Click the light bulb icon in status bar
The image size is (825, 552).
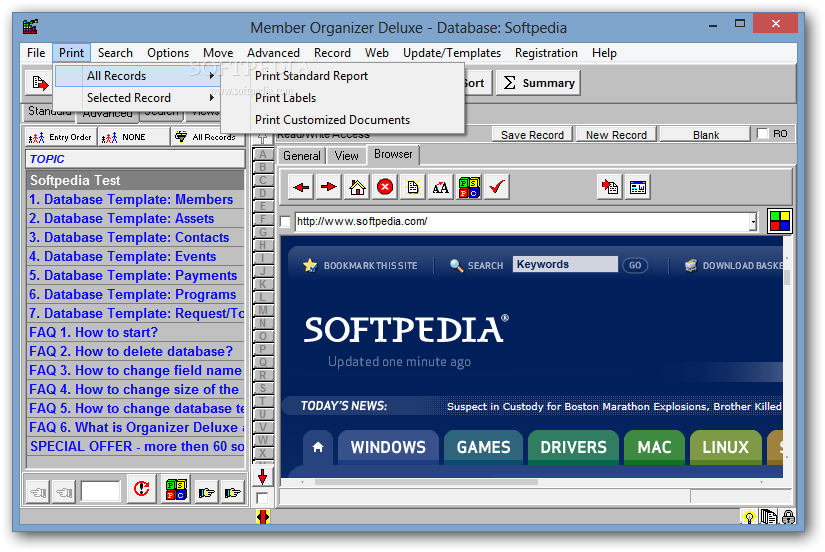point(748,517)
